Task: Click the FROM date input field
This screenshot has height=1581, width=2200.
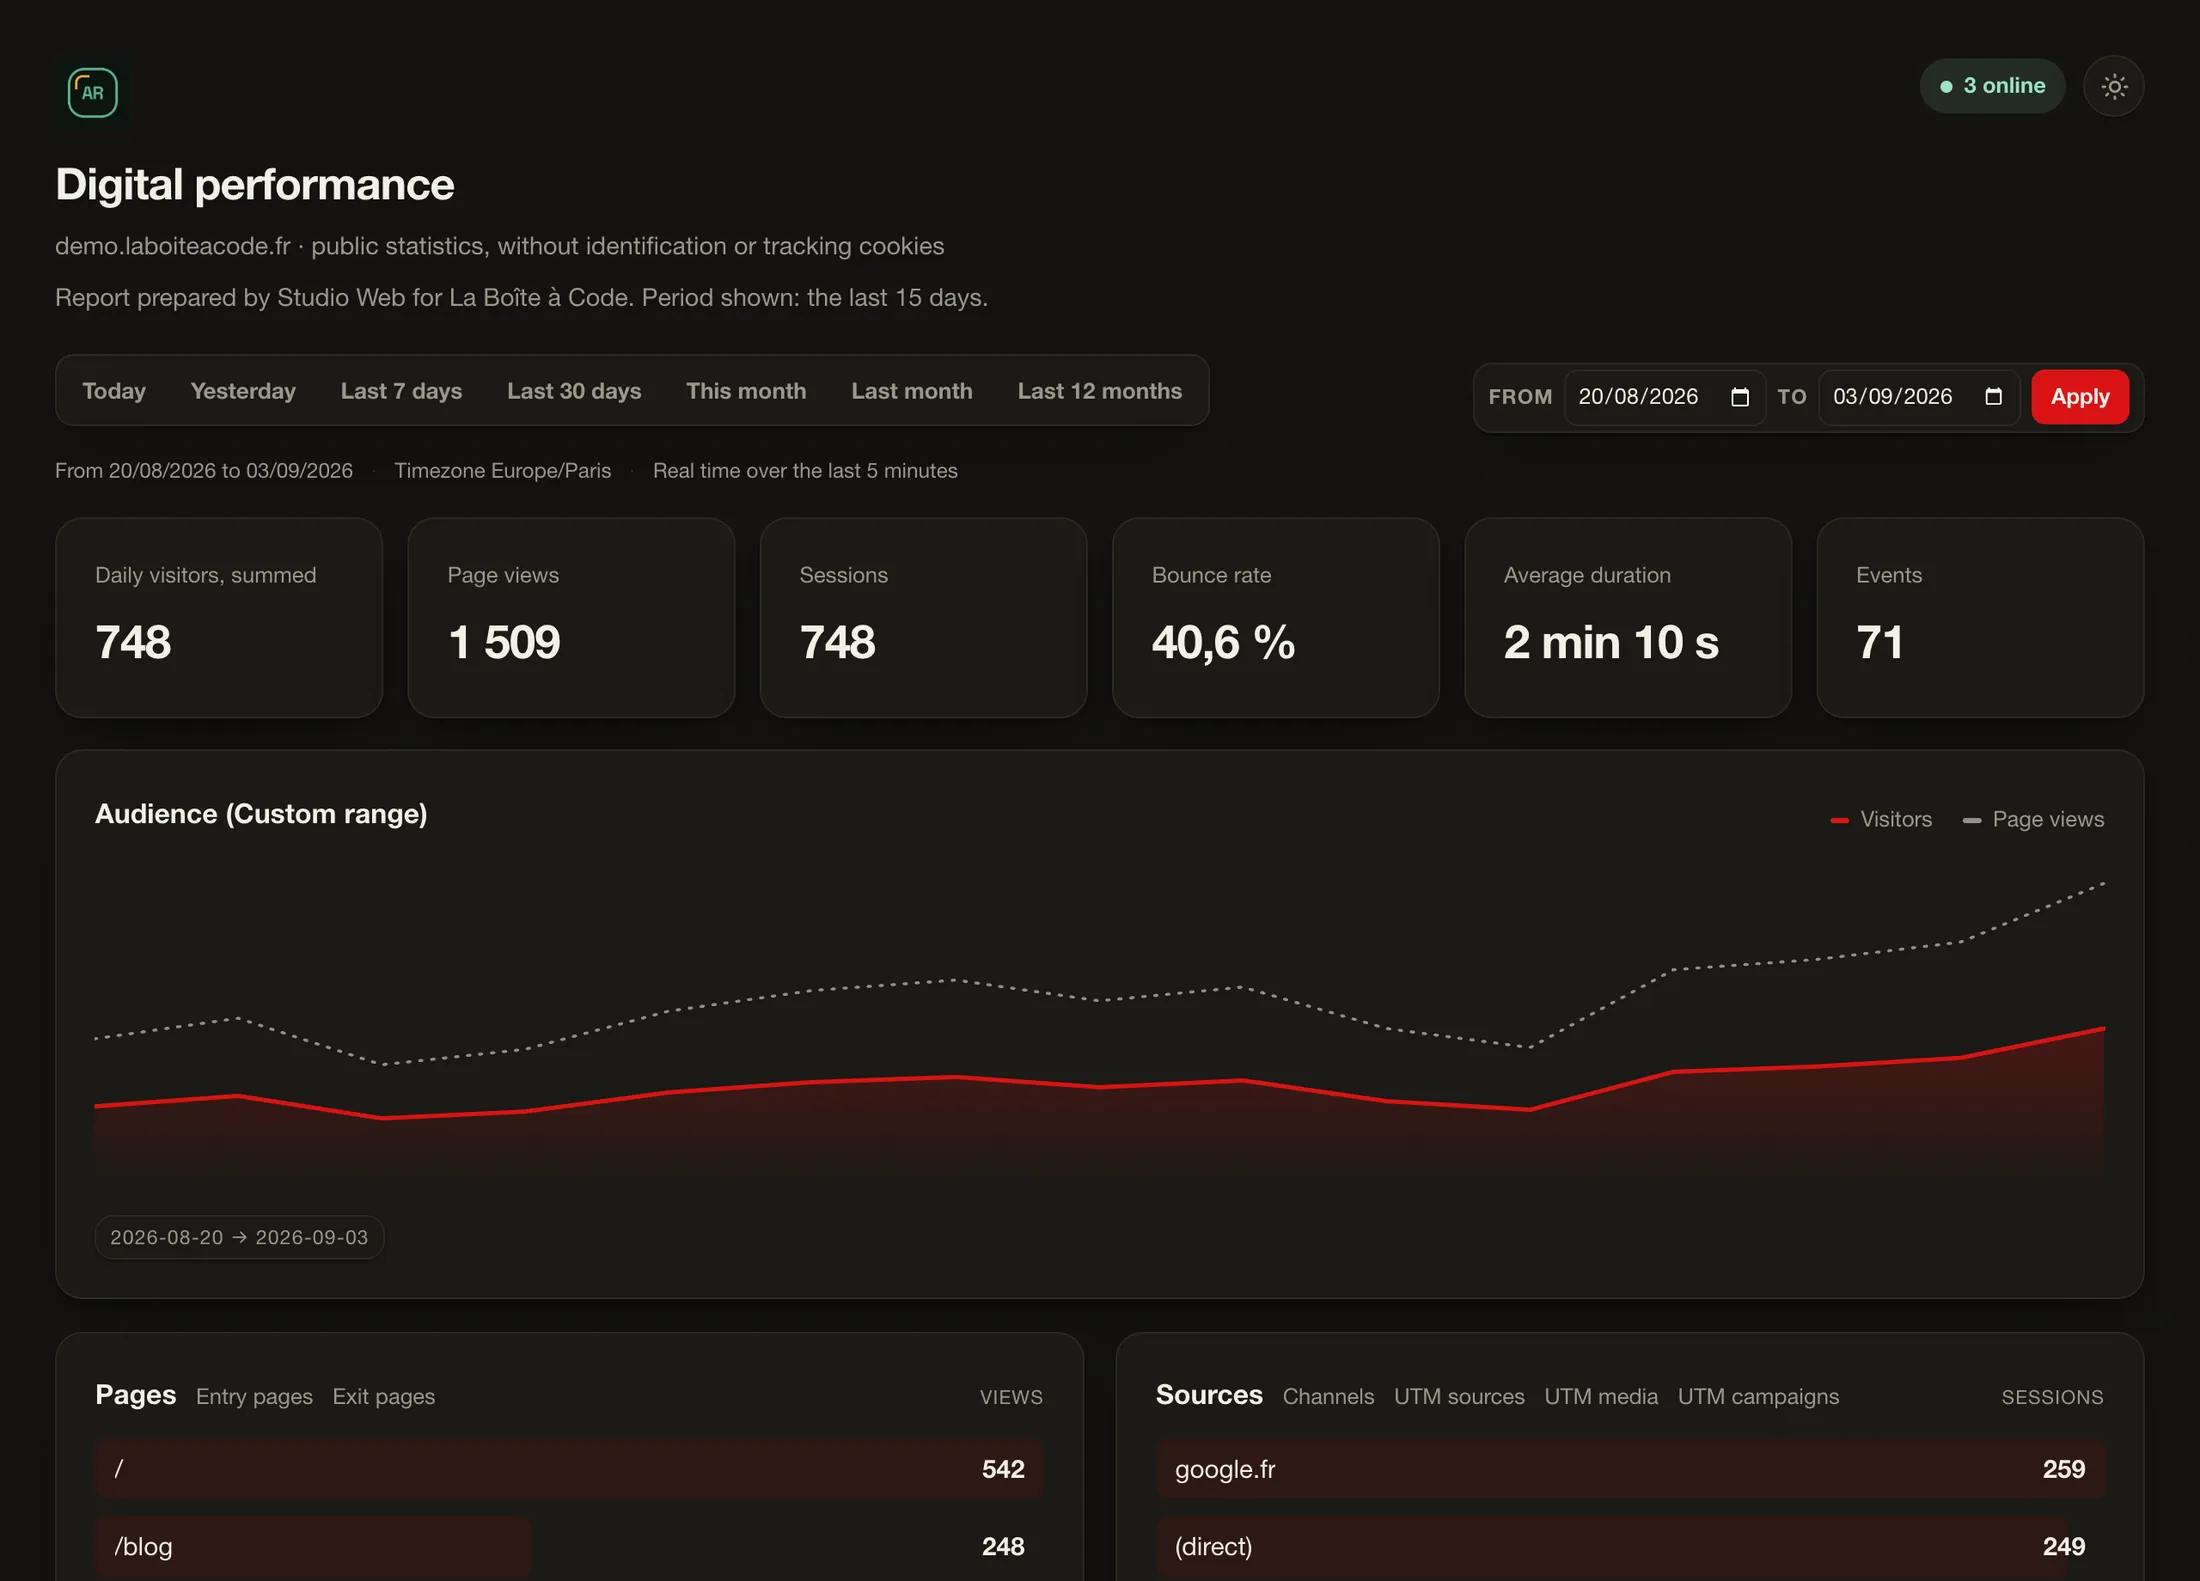Action: point(1664,397)
